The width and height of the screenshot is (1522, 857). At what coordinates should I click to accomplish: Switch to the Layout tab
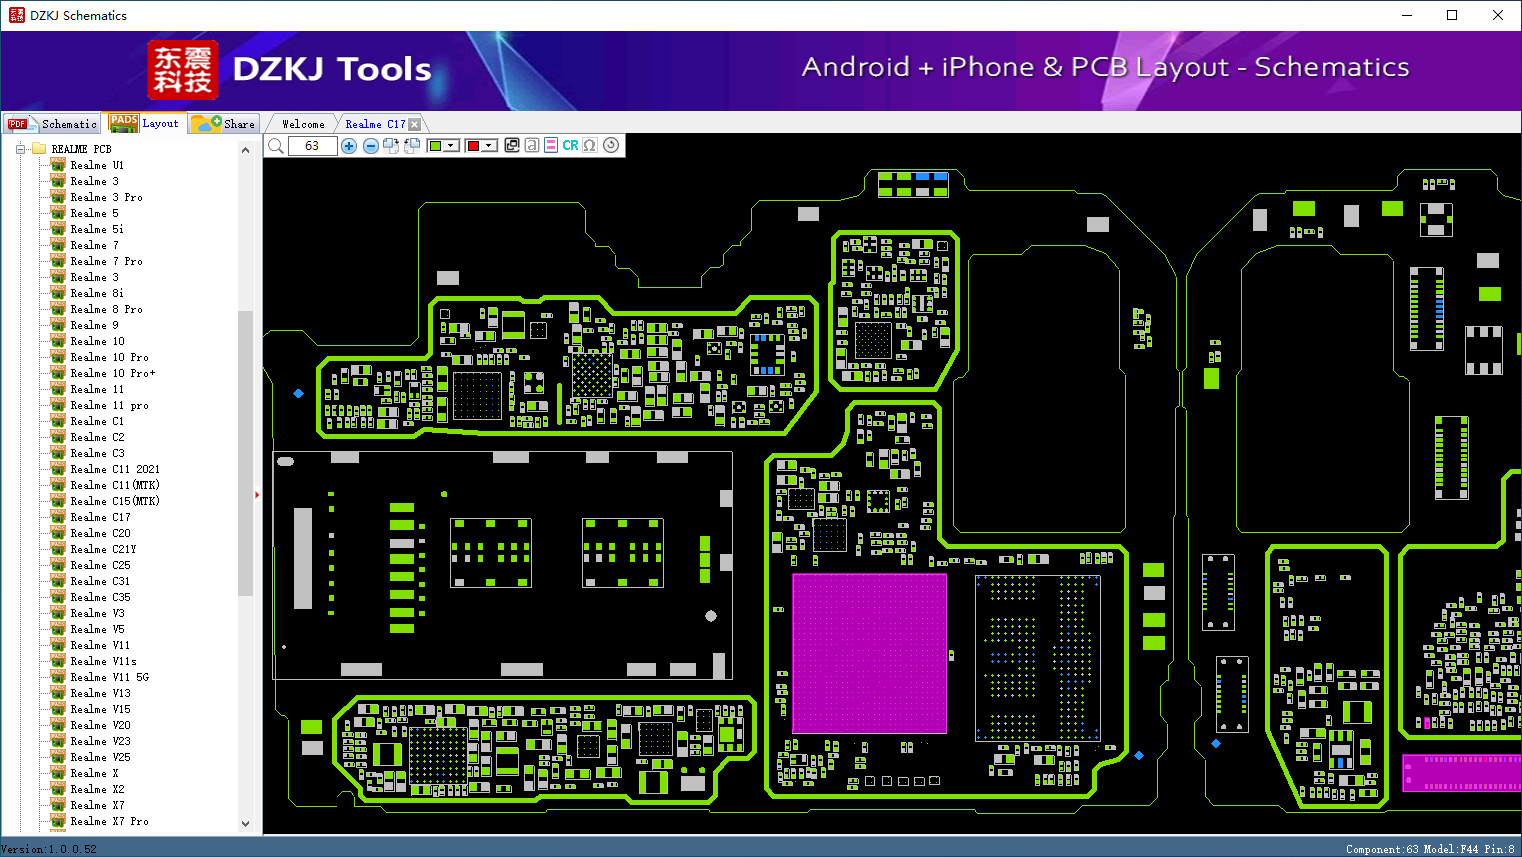pos(145,123)
